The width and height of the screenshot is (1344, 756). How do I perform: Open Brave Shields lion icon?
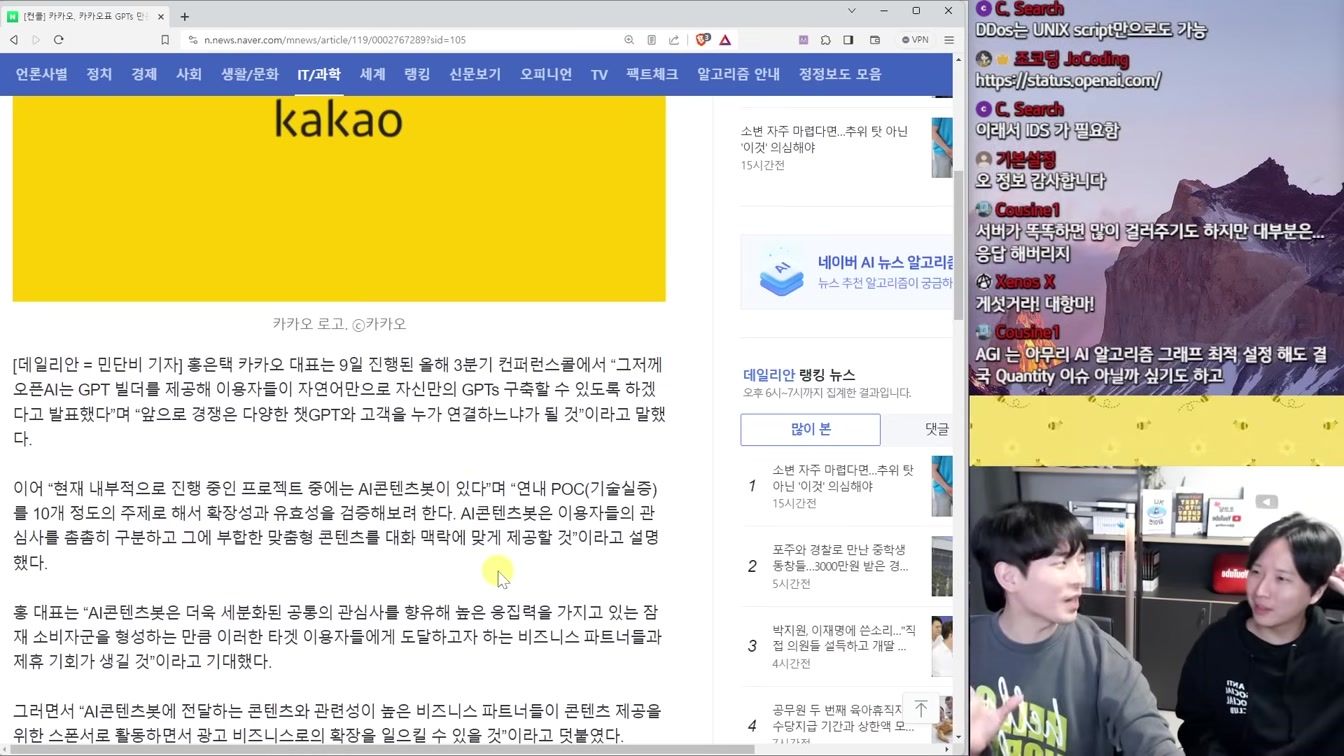coord(703,40)
